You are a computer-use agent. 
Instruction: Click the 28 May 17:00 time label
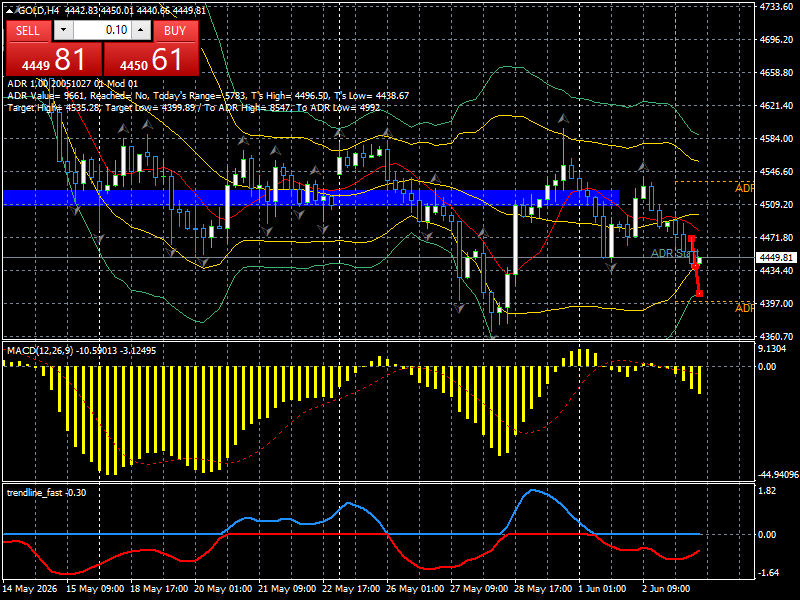point(543,588)
